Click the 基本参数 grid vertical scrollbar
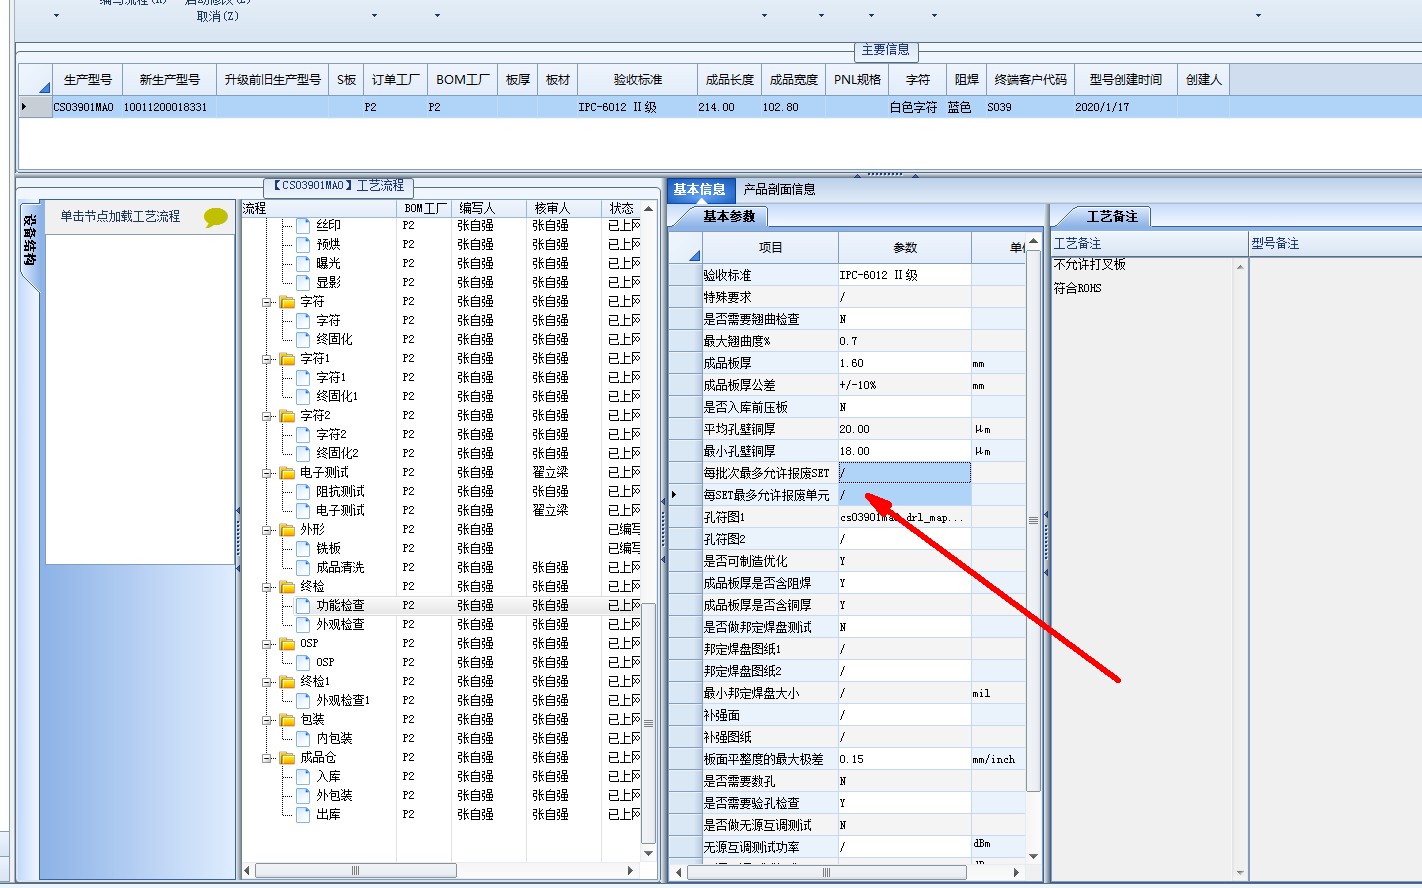The height and width of the screenshot is (888, 1422). point(1033,520)
